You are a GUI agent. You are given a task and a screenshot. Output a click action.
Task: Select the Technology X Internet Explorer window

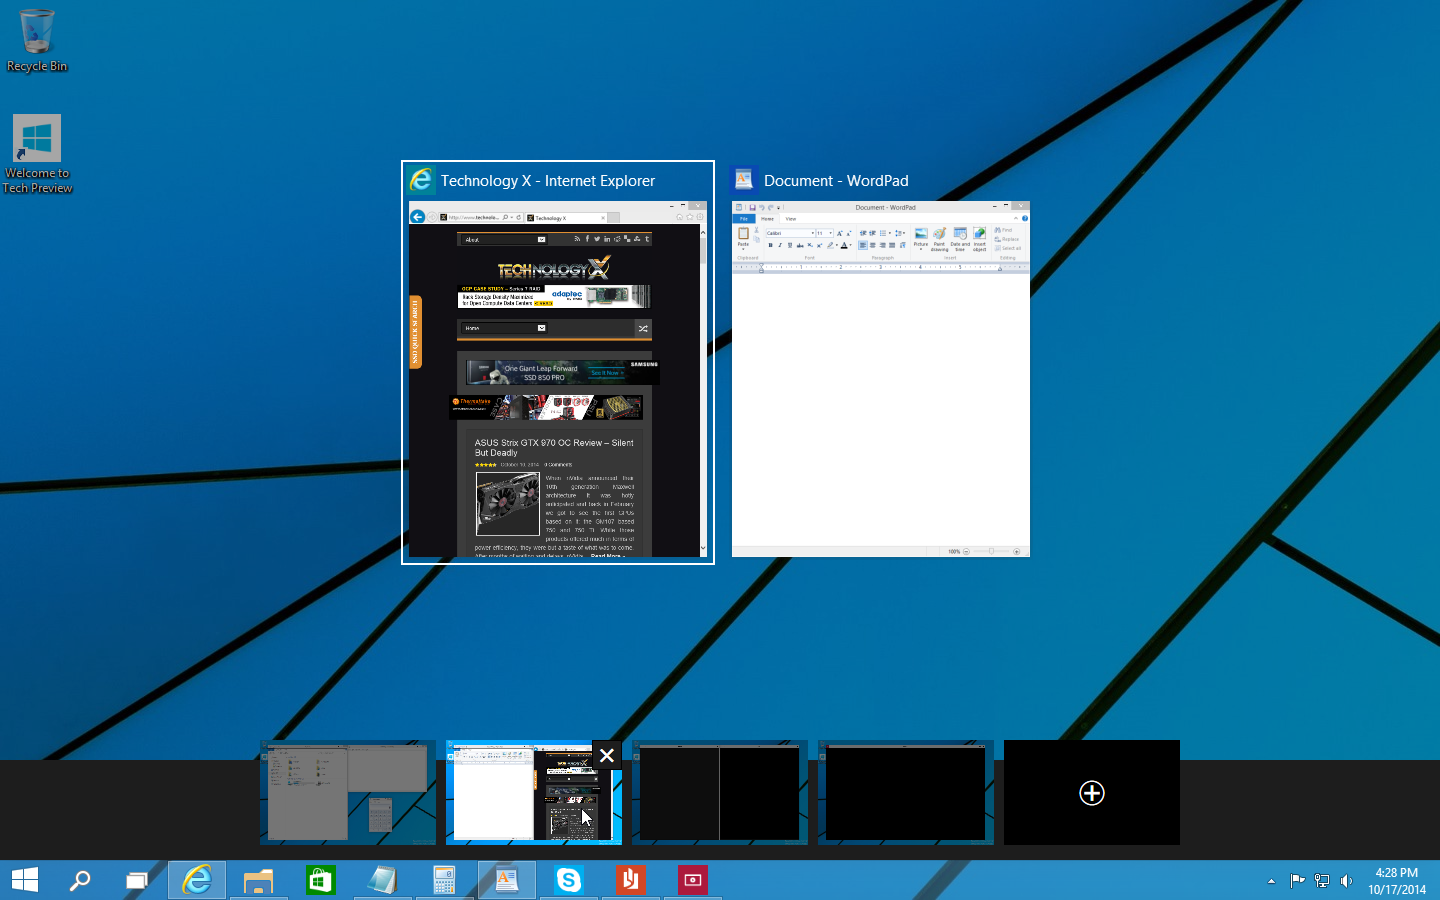click(558, 378)
